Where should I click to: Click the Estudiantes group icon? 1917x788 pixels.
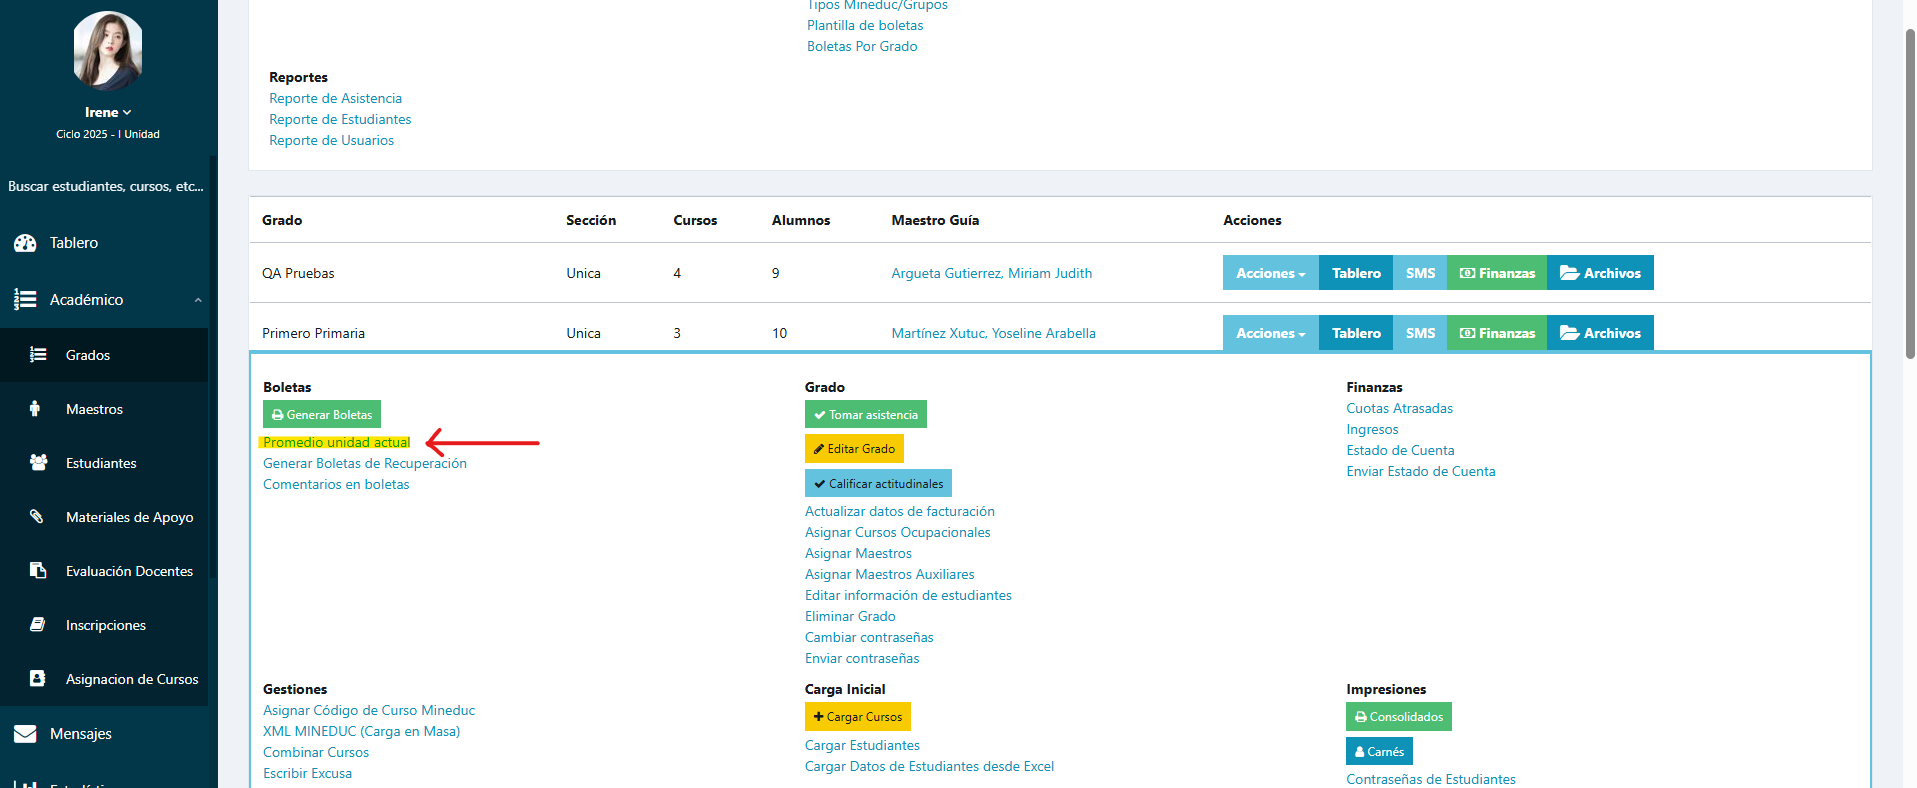pyautogui.click(x=38, y=463)
